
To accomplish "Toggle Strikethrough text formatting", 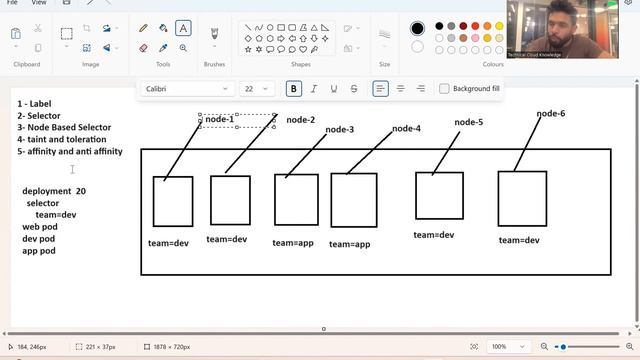I will pyautogui.click(x=354, y=89).
